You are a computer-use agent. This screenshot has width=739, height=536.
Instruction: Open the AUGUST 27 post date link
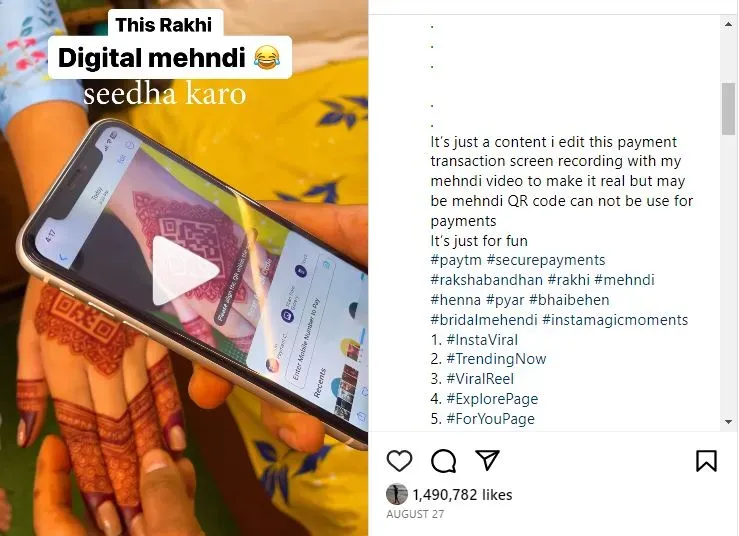415,514
